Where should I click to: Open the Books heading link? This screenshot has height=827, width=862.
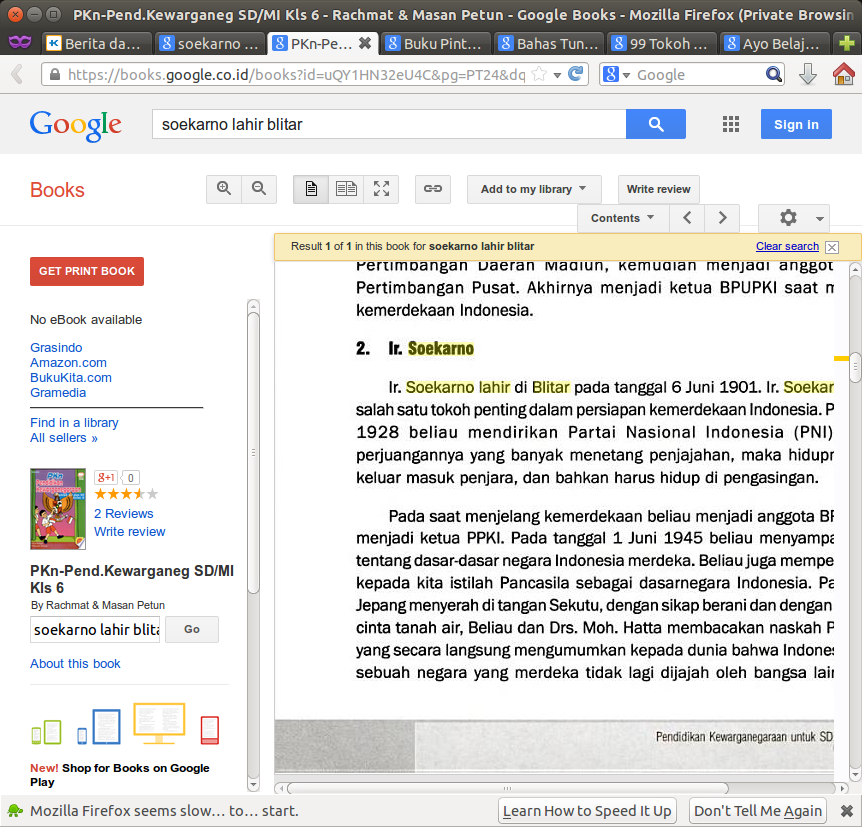point(57,190)
